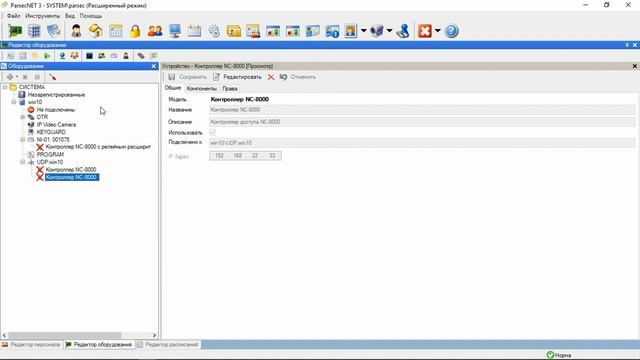The height and width of the screenshot is (360, 640).
Task: Click the portrait photo toolbar icon
Action: click(x=351, y=31)
